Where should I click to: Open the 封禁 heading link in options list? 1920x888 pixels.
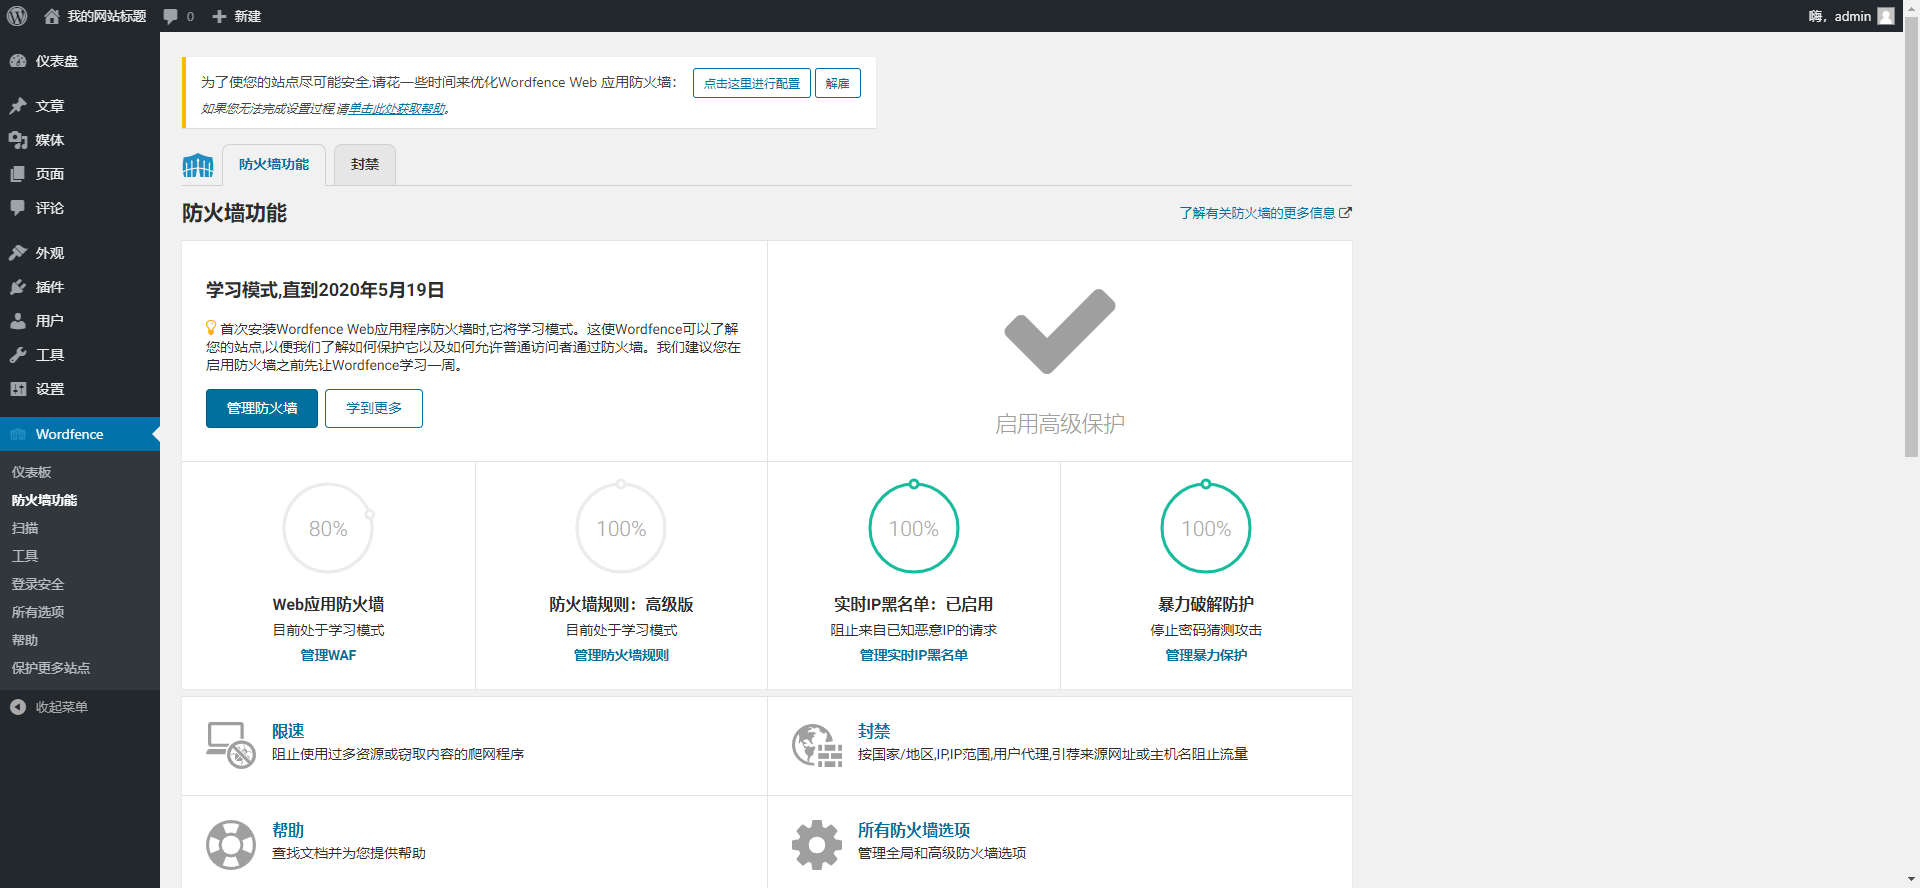coord(874,731)
